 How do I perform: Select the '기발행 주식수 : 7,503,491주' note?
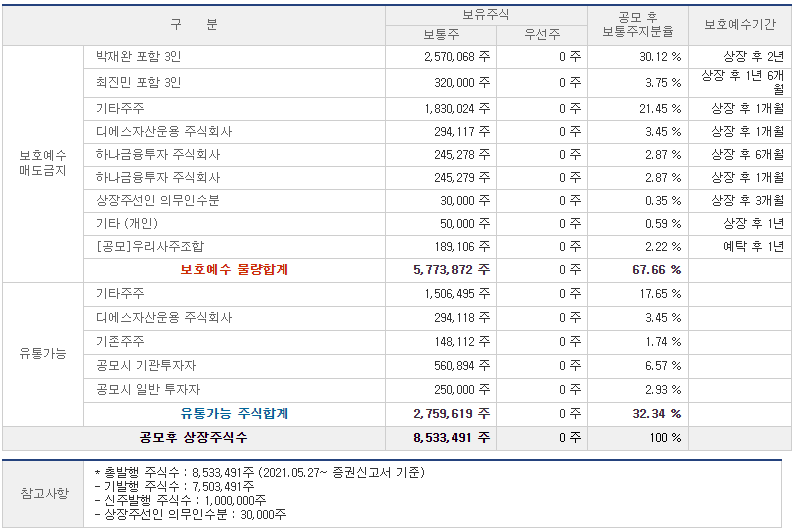coord(174,487)
